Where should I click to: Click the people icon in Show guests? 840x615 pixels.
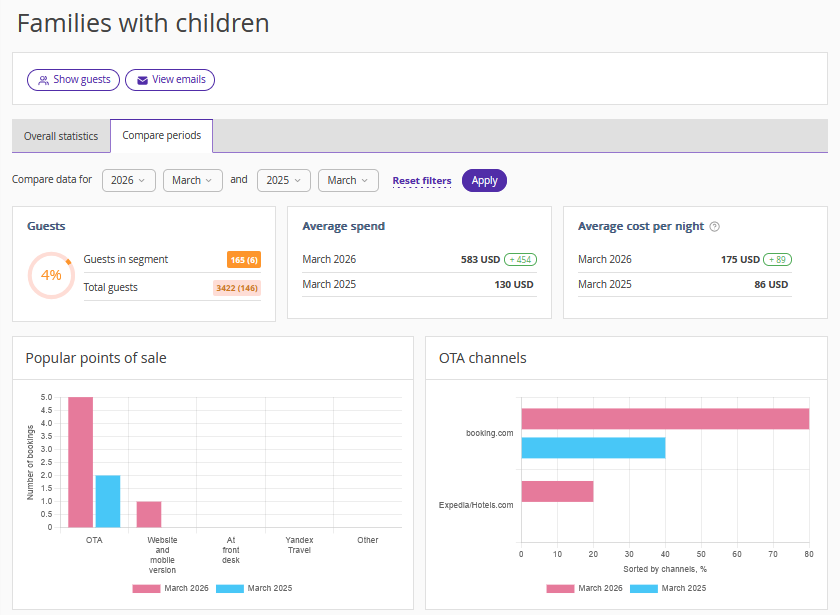pos(43,80)
